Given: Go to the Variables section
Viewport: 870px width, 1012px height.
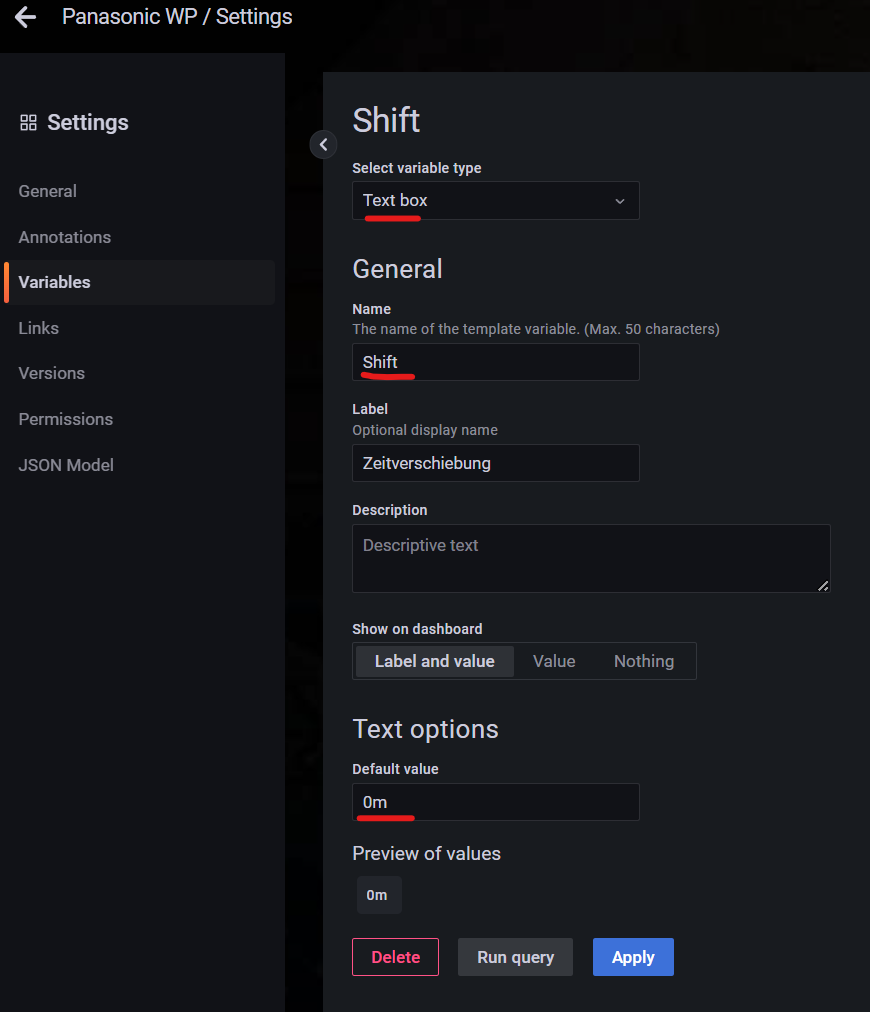Looking at the screenshot, I should click(55, 282).
